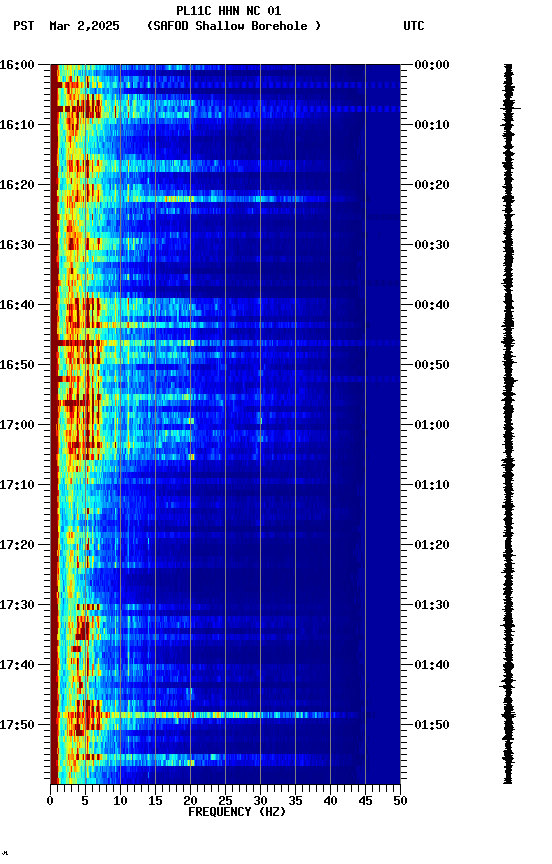The image size is (552, 864).
Task: Click the UTC time label '01:00'
Action: [x=432, y=425]
